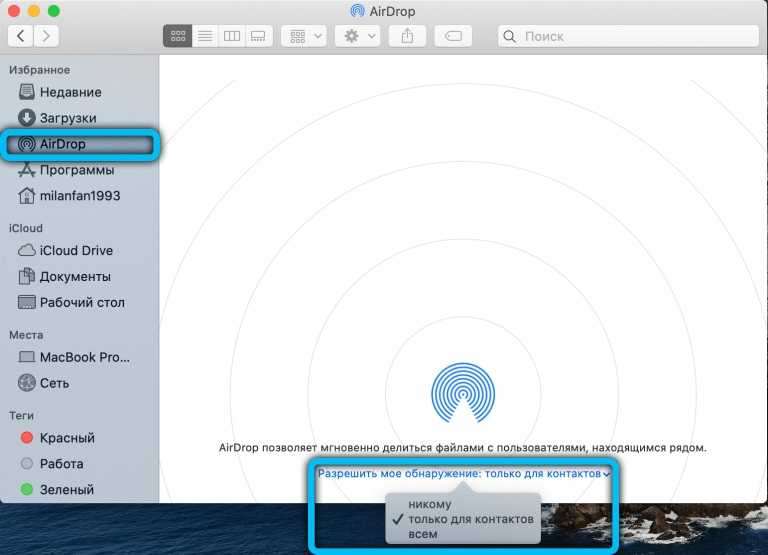Open the group-by arrangement dropdown
The image size is (768, 555).
(304, 36)
